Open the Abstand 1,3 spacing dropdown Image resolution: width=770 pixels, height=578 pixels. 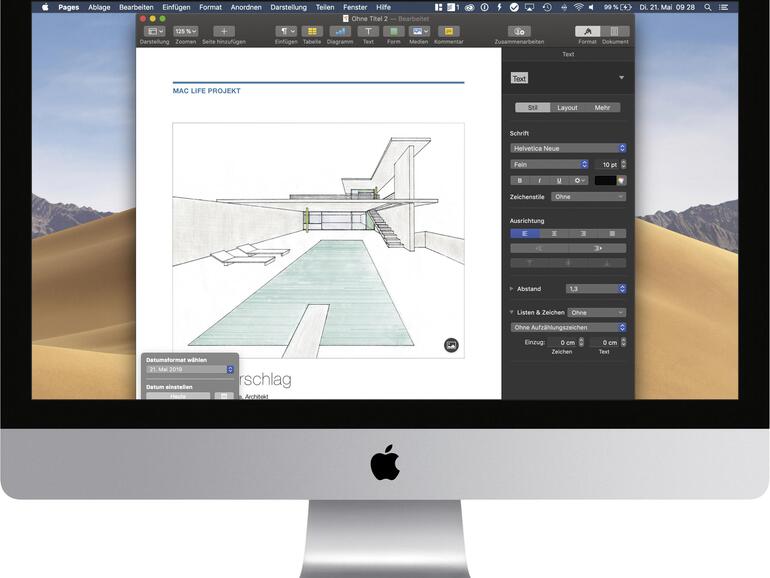pos(596,289)
